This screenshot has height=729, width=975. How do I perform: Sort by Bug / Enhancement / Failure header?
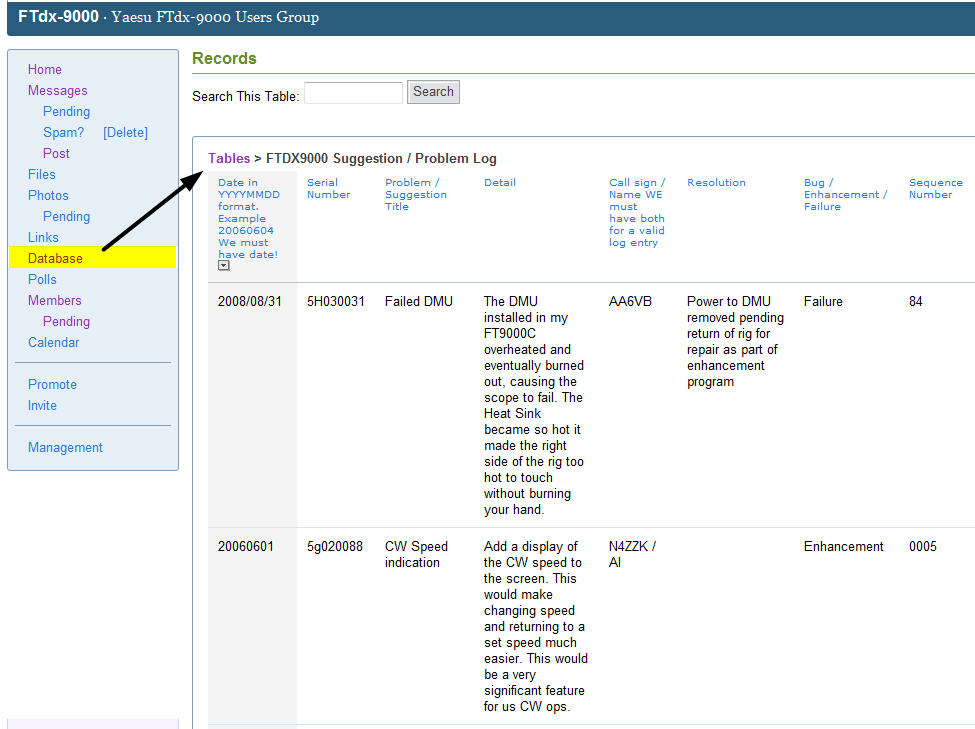point(846,194)
